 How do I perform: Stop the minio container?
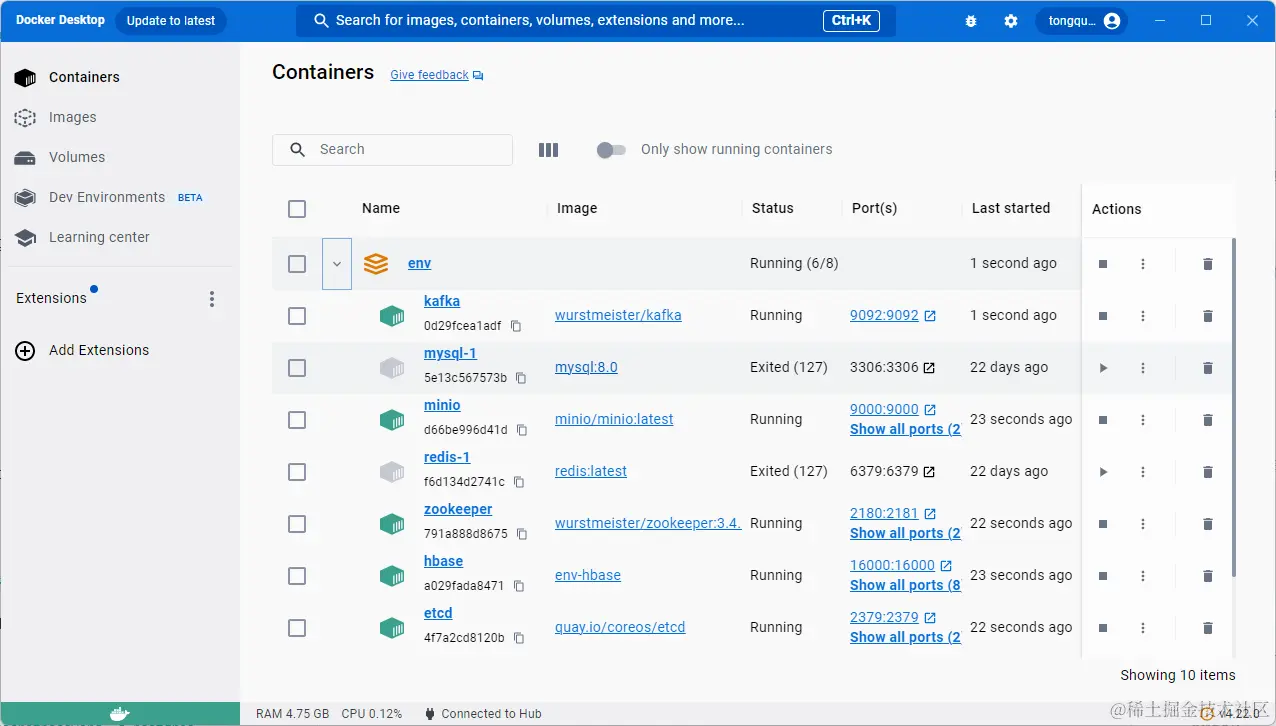[x=1103, y=420]
